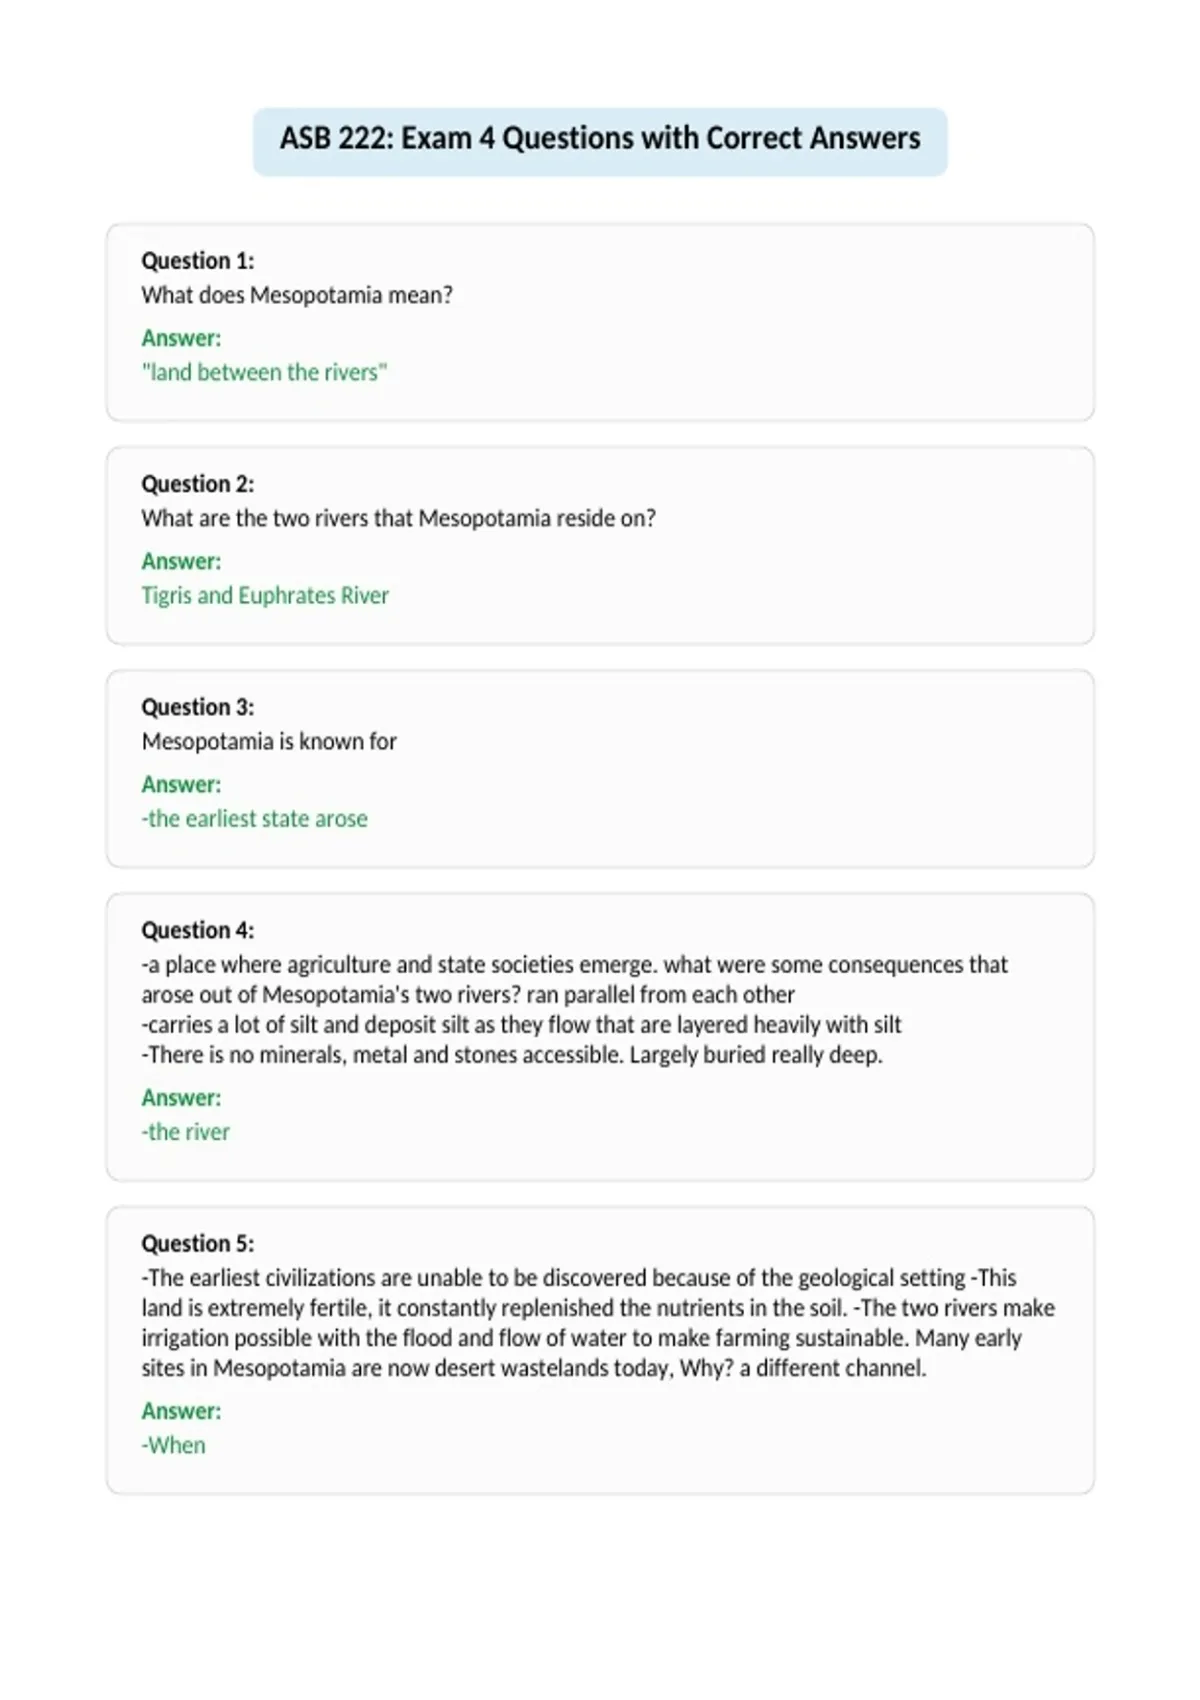
Task: Select the Question 2 label
Action: (198, 484)
